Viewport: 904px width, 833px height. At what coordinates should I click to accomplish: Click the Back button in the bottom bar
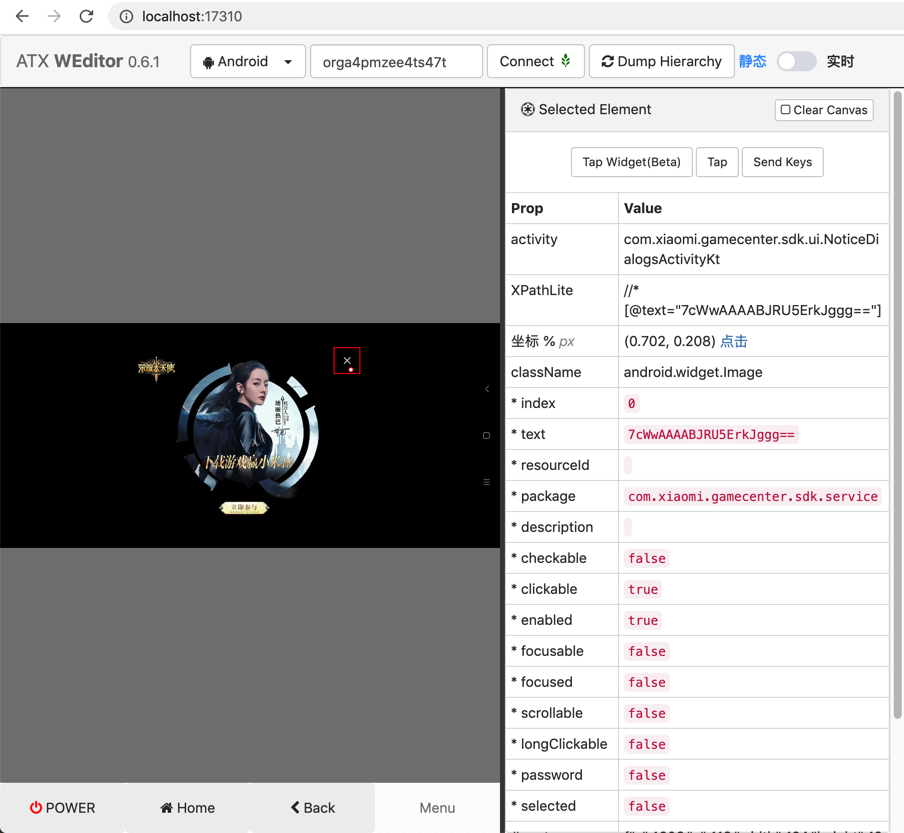pos(312,808)
